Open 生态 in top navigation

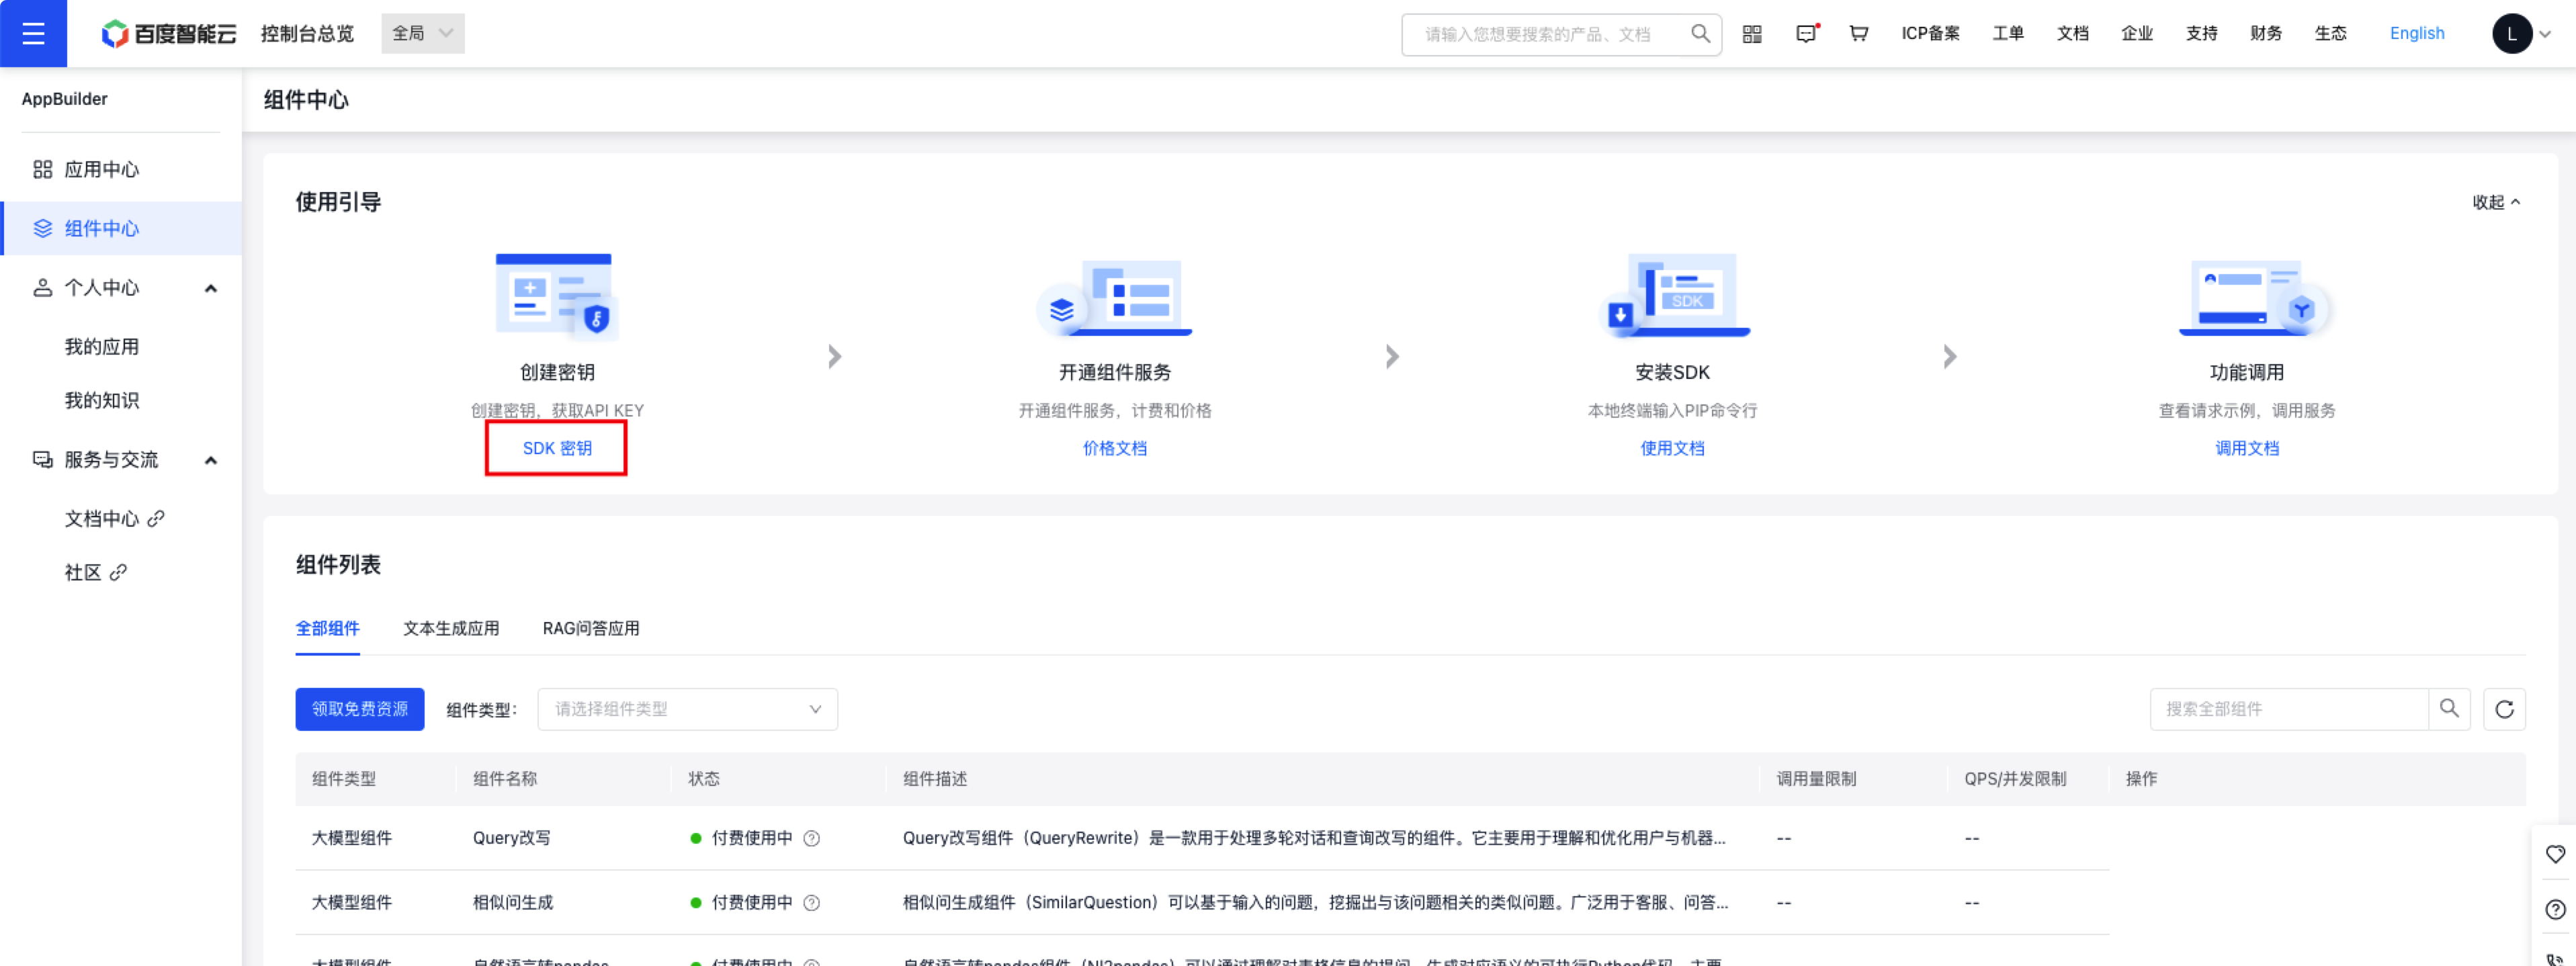click(x=2330, y=33)
